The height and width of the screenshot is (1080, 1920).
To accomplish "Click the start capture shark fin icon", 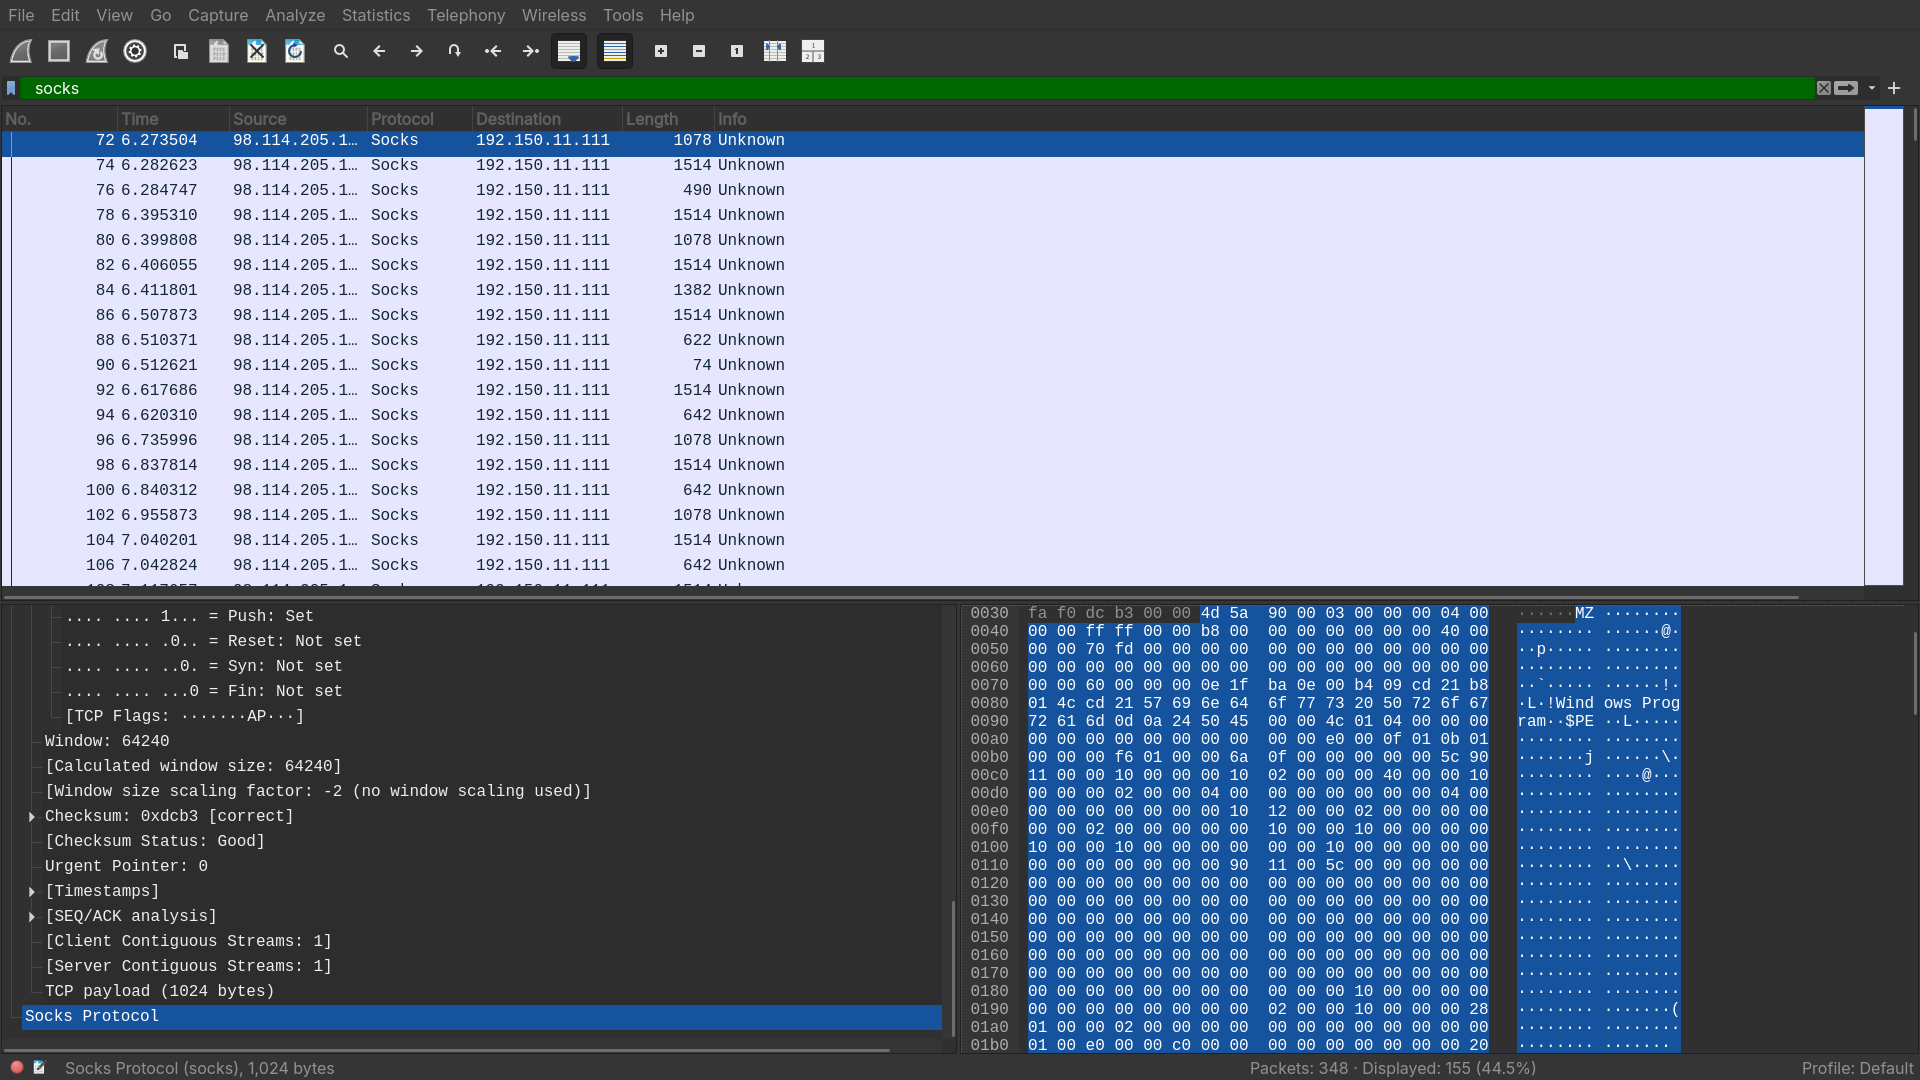I will pos(21,51).
